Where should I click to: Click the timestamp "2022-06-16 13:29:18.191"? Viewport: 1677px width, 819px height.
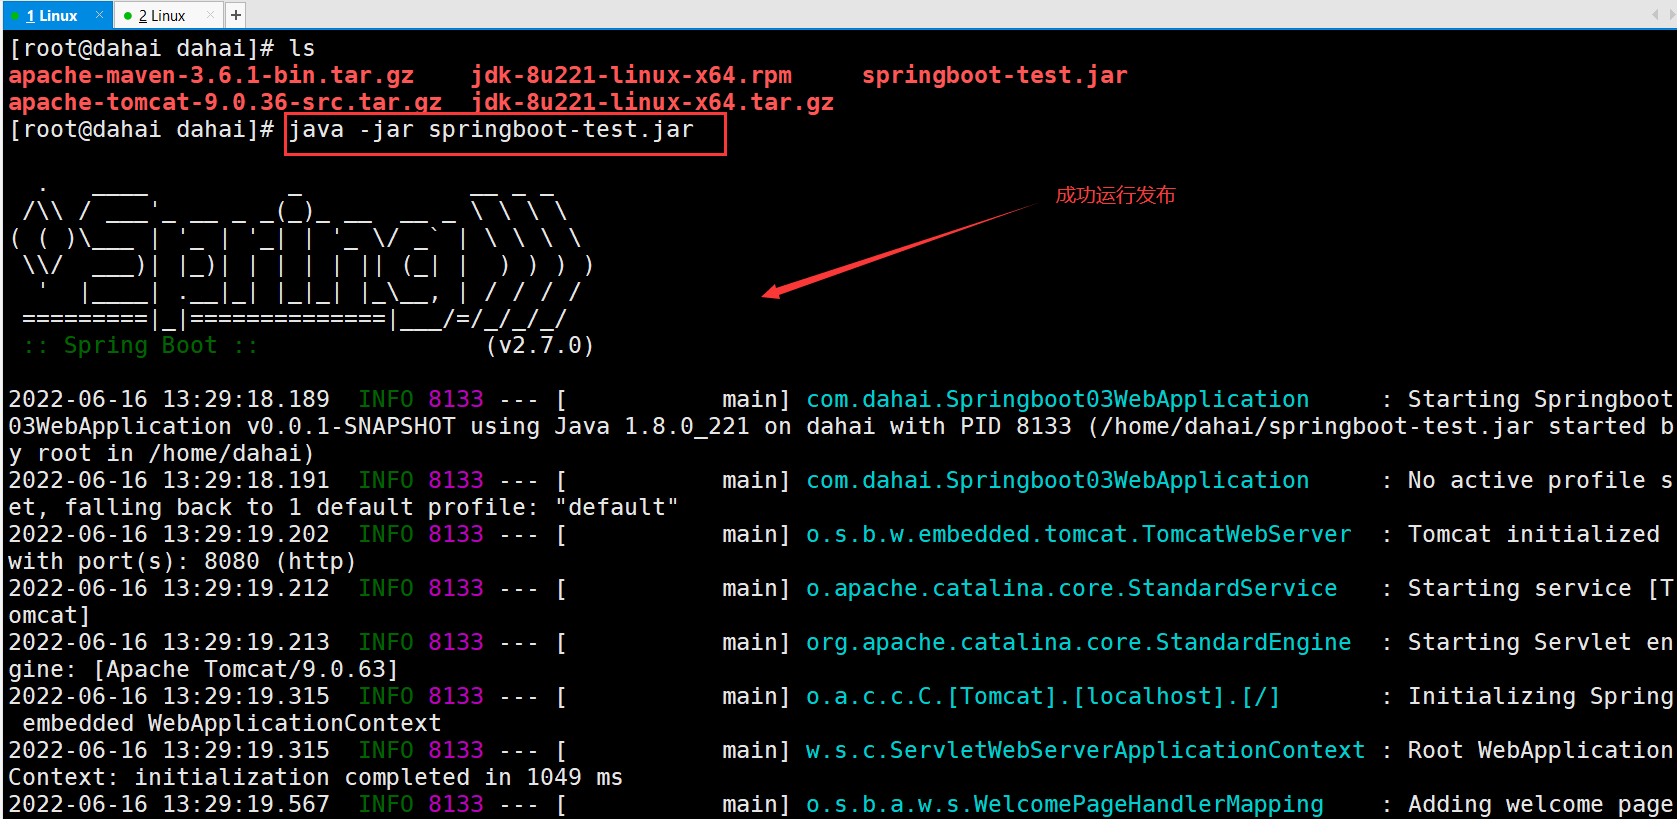tap(169, 481)
